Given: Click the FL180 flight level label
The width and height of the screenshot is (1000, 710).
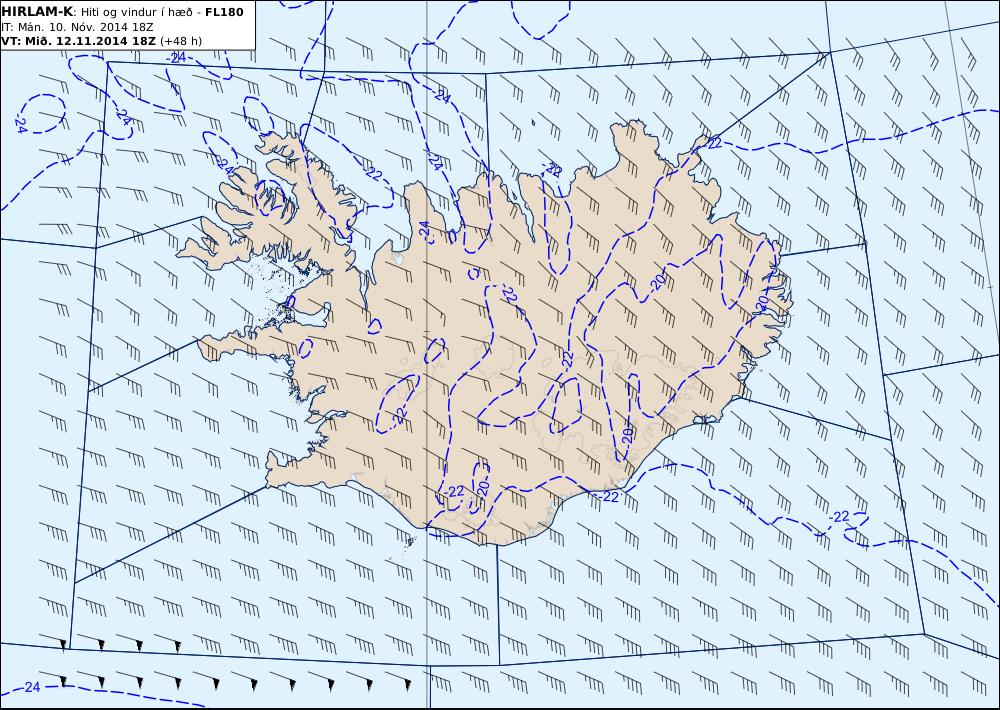Looking at the screenshot, I should coord(224,12).
